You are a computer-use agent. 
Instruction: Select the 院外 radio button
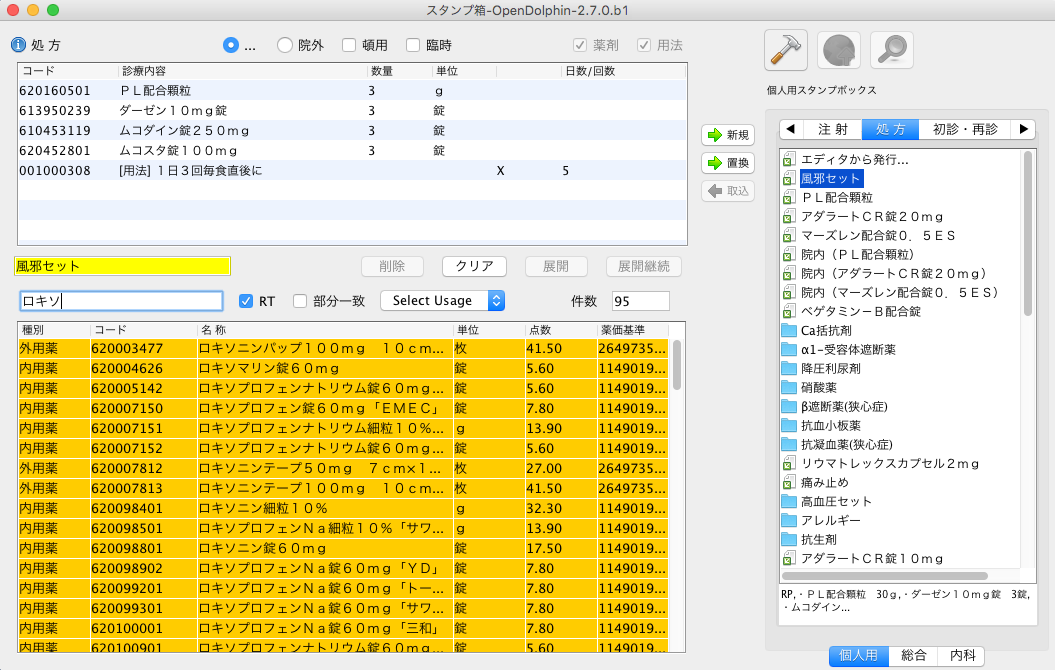pyautogui.click(x=285, y=45)
